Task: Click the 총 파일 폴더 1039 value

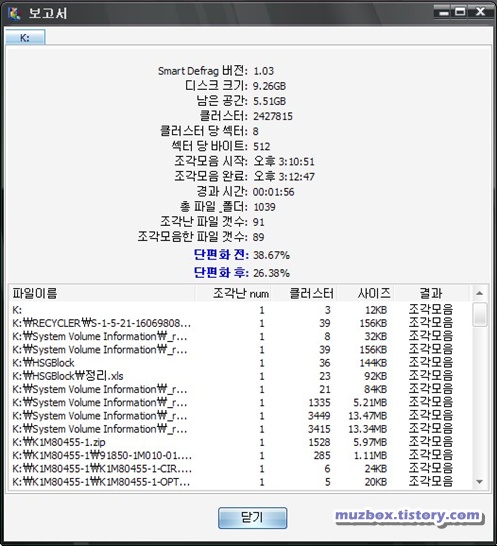Action: (x=264, y=207)
